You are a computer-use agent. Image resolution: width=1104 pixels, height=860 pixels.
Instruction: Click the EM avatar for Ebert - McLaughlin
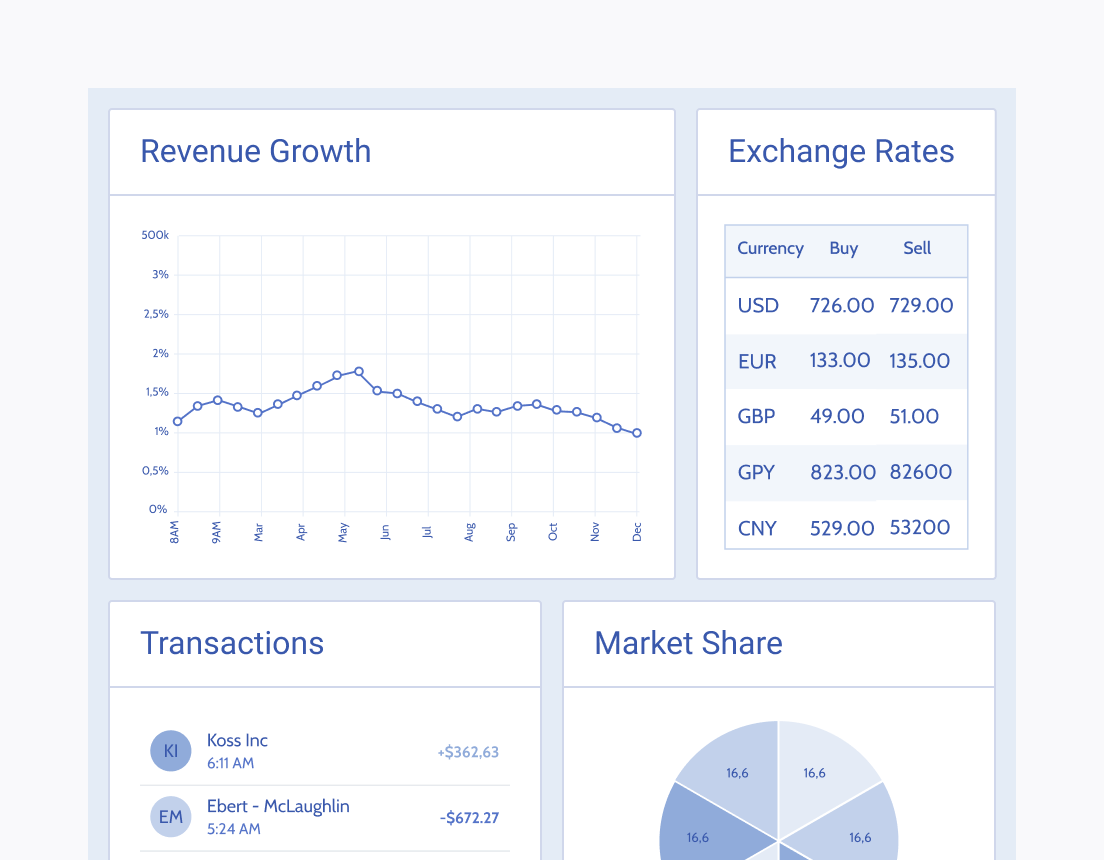[x=170, y=816]
